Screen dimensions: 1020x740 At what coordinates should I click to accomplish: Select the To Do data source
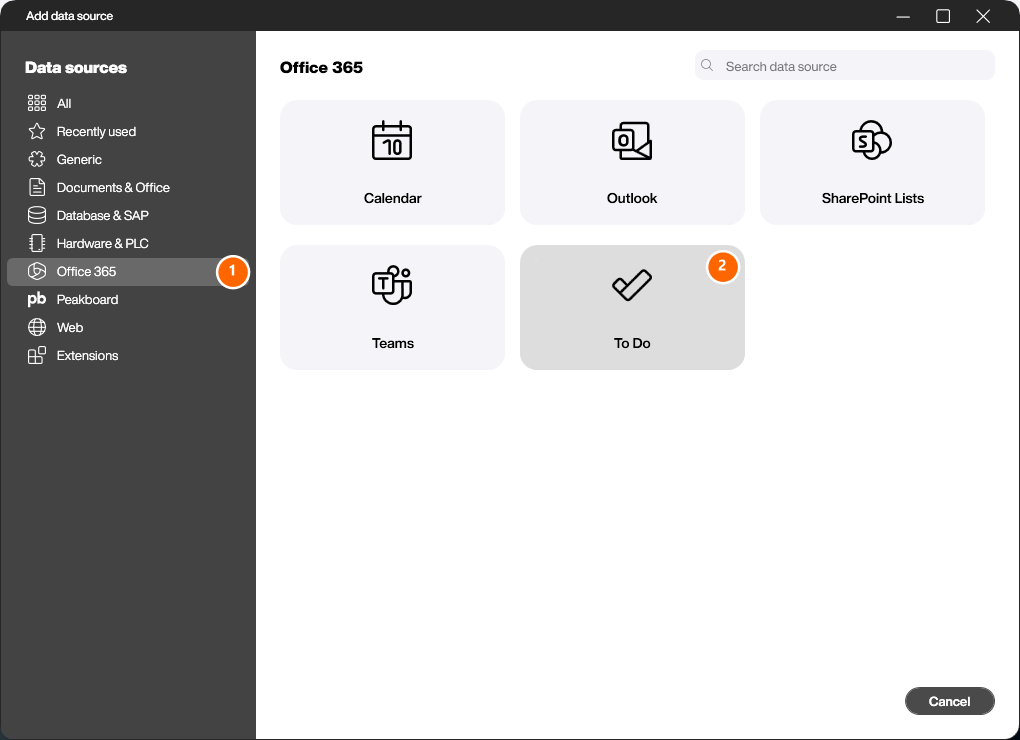tap(632, 308)
